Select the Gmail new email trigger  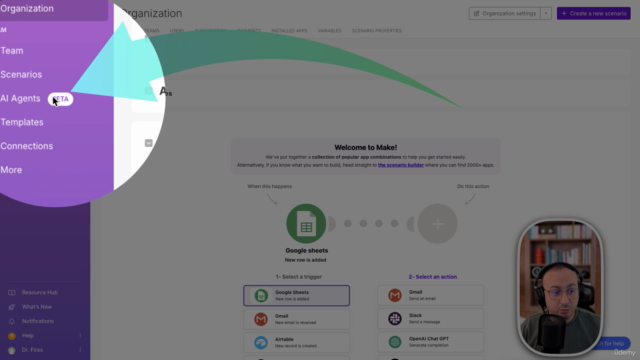(297, 319)
